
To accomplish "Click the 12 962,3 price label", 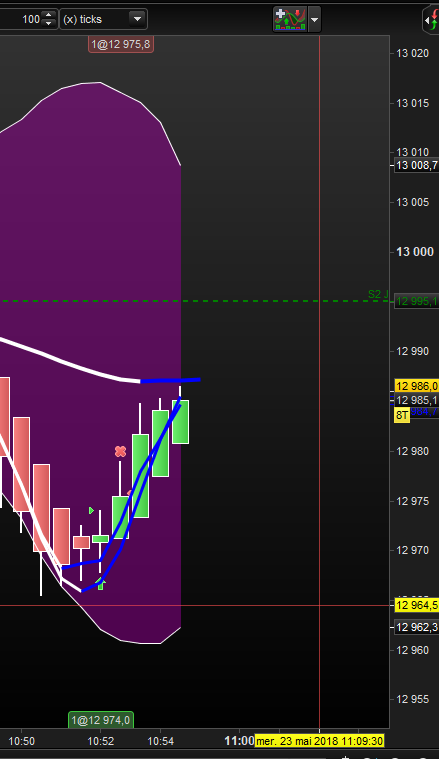I will coord(417,627).
